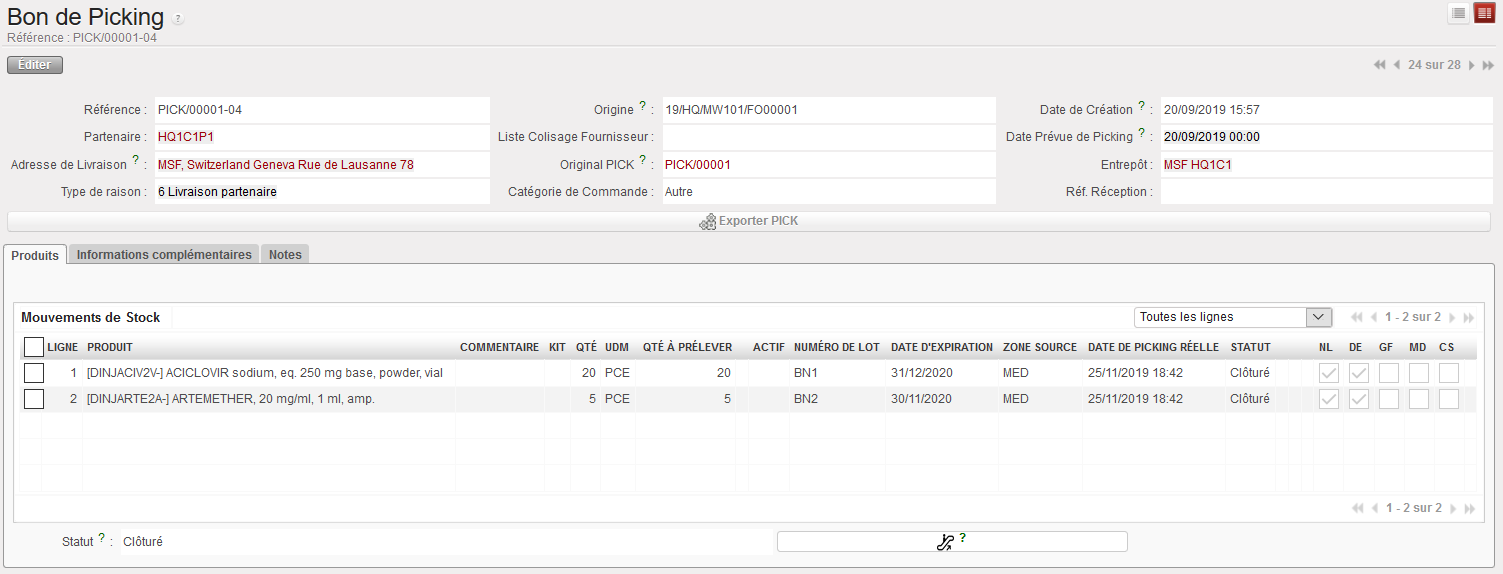1503x574 pixels.
Task: Jump to first record arrow
Action: tap(1379, 65)
